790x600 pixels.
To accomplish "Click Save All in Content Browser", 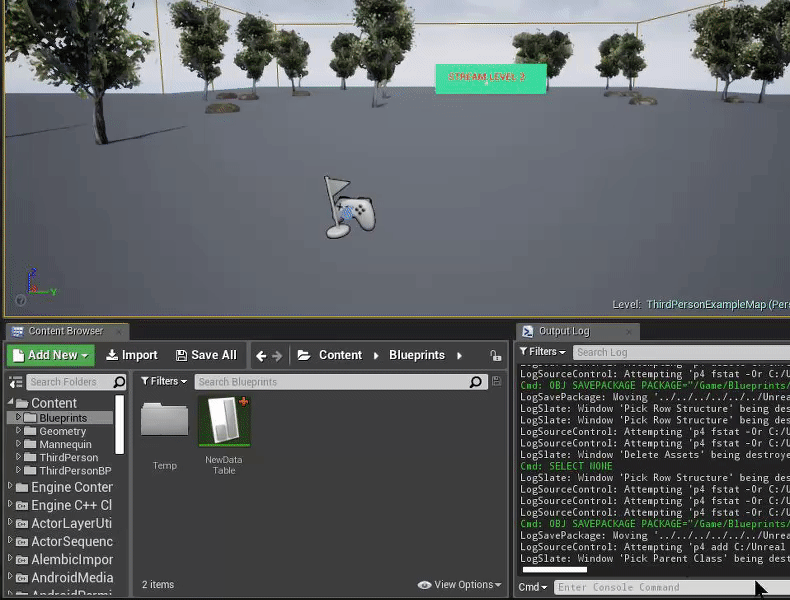I will [206, 355].
